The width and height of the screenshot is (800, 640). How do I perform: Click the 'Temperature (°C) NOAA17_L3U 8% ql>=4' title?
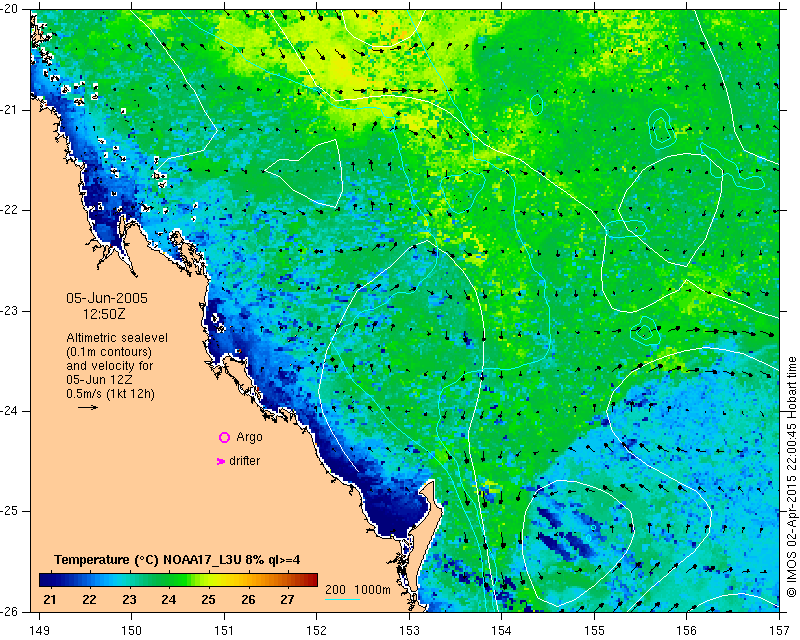[177, 560]
